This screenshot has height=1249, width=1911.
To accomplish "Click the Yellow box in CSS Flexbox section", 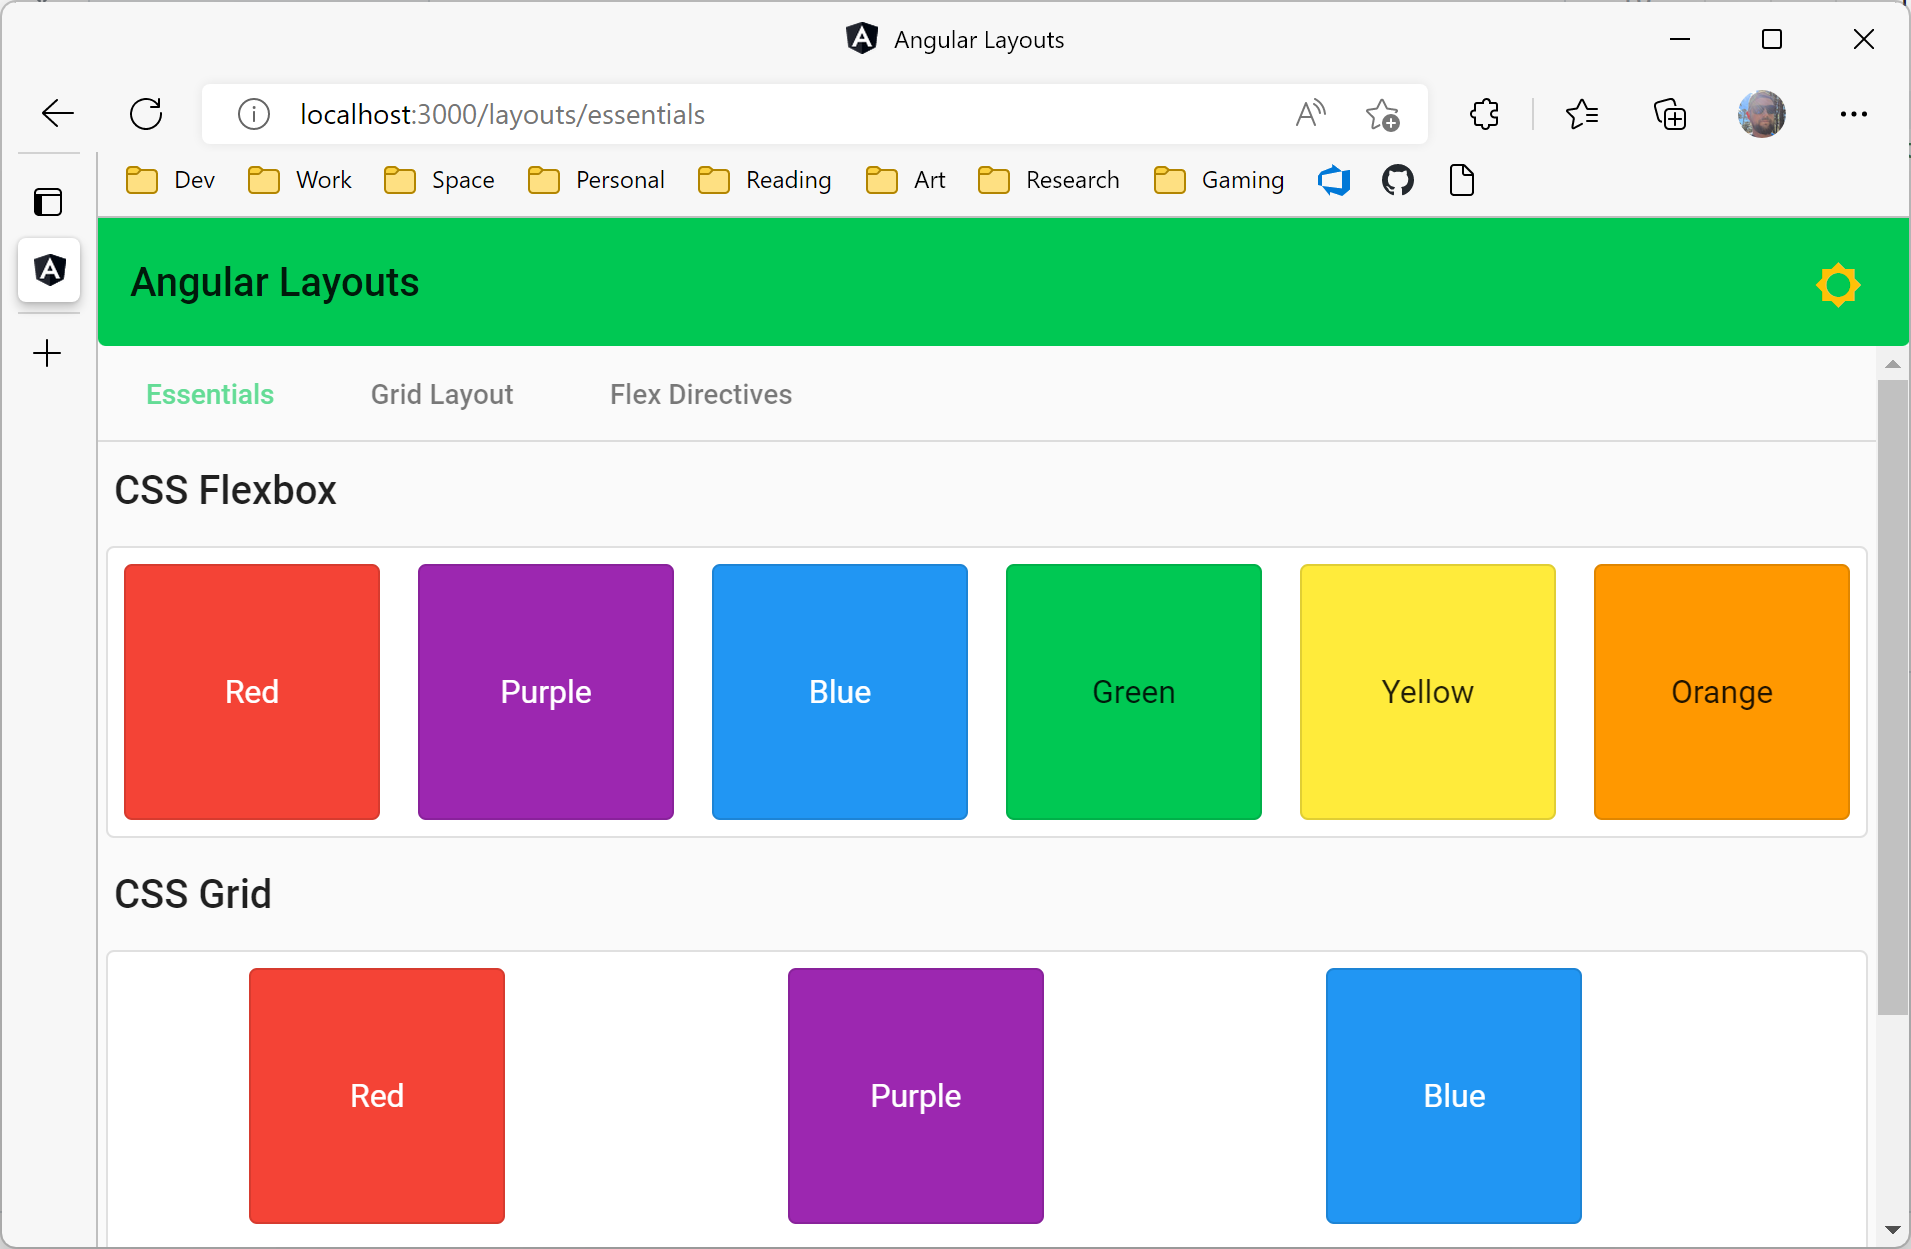I will tap(1427, 691).
